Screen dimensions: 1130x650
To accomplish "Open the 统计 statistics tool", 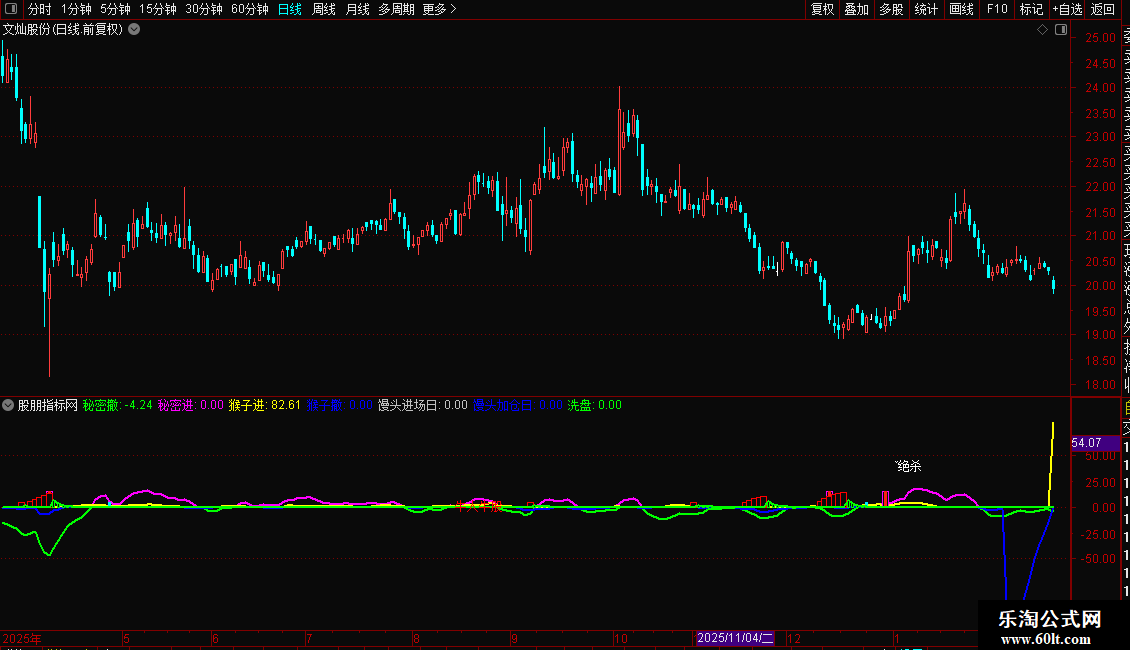I will [926, 9].
